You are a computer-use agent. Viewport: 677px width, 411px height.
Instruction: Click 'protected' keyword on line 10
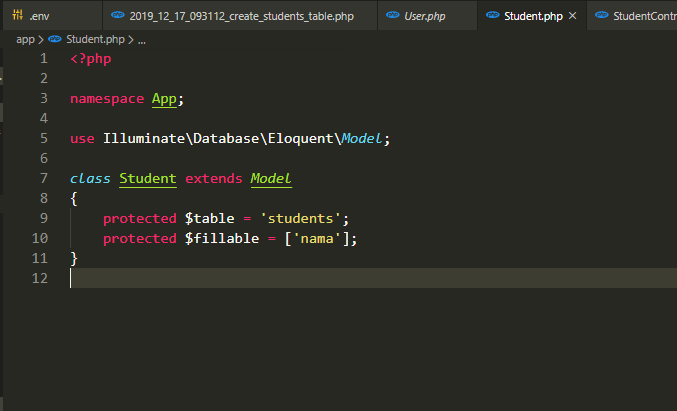point(140,238)
